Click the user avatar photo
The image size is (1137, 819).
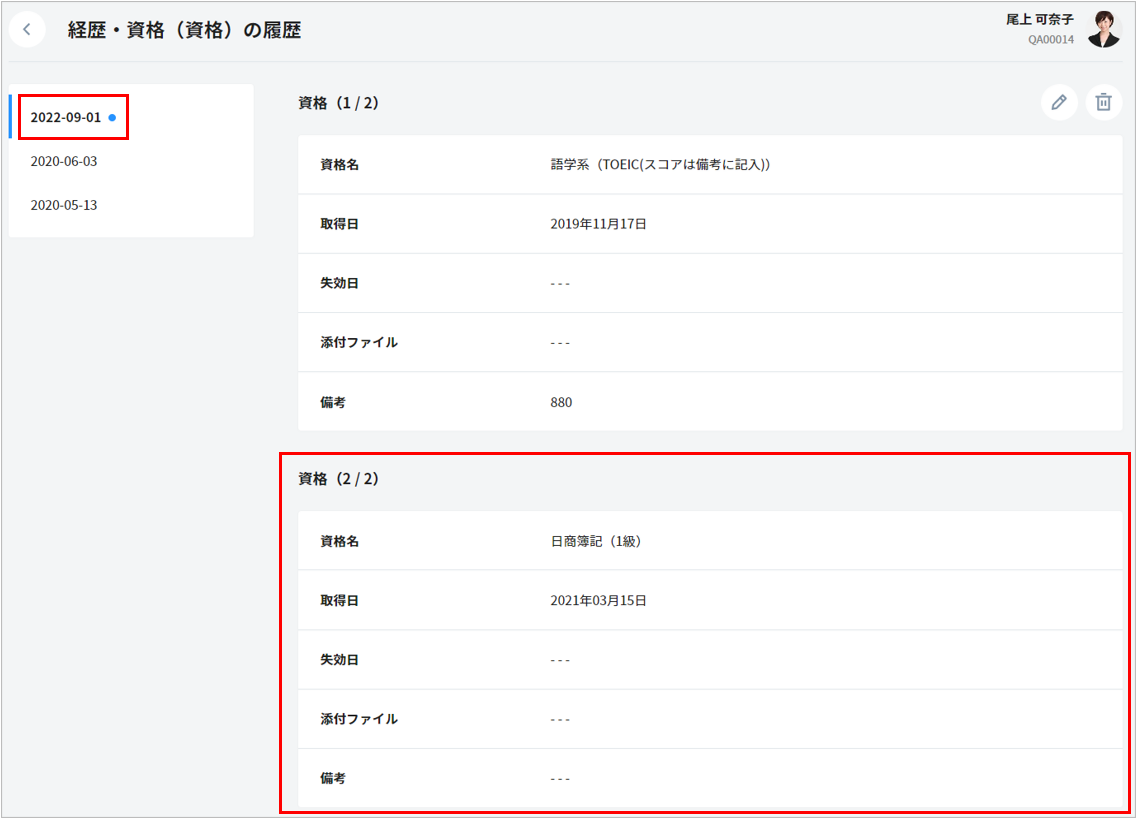pos(1104,30)
